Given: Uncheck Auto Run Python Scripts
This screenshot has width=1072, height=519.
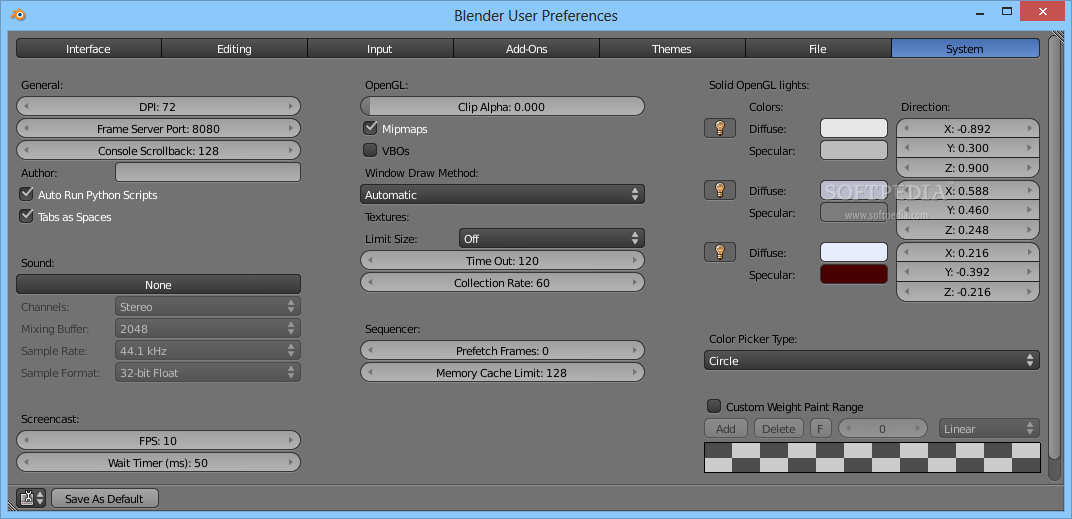Looking at the screenshot, I should click(27, 195).
